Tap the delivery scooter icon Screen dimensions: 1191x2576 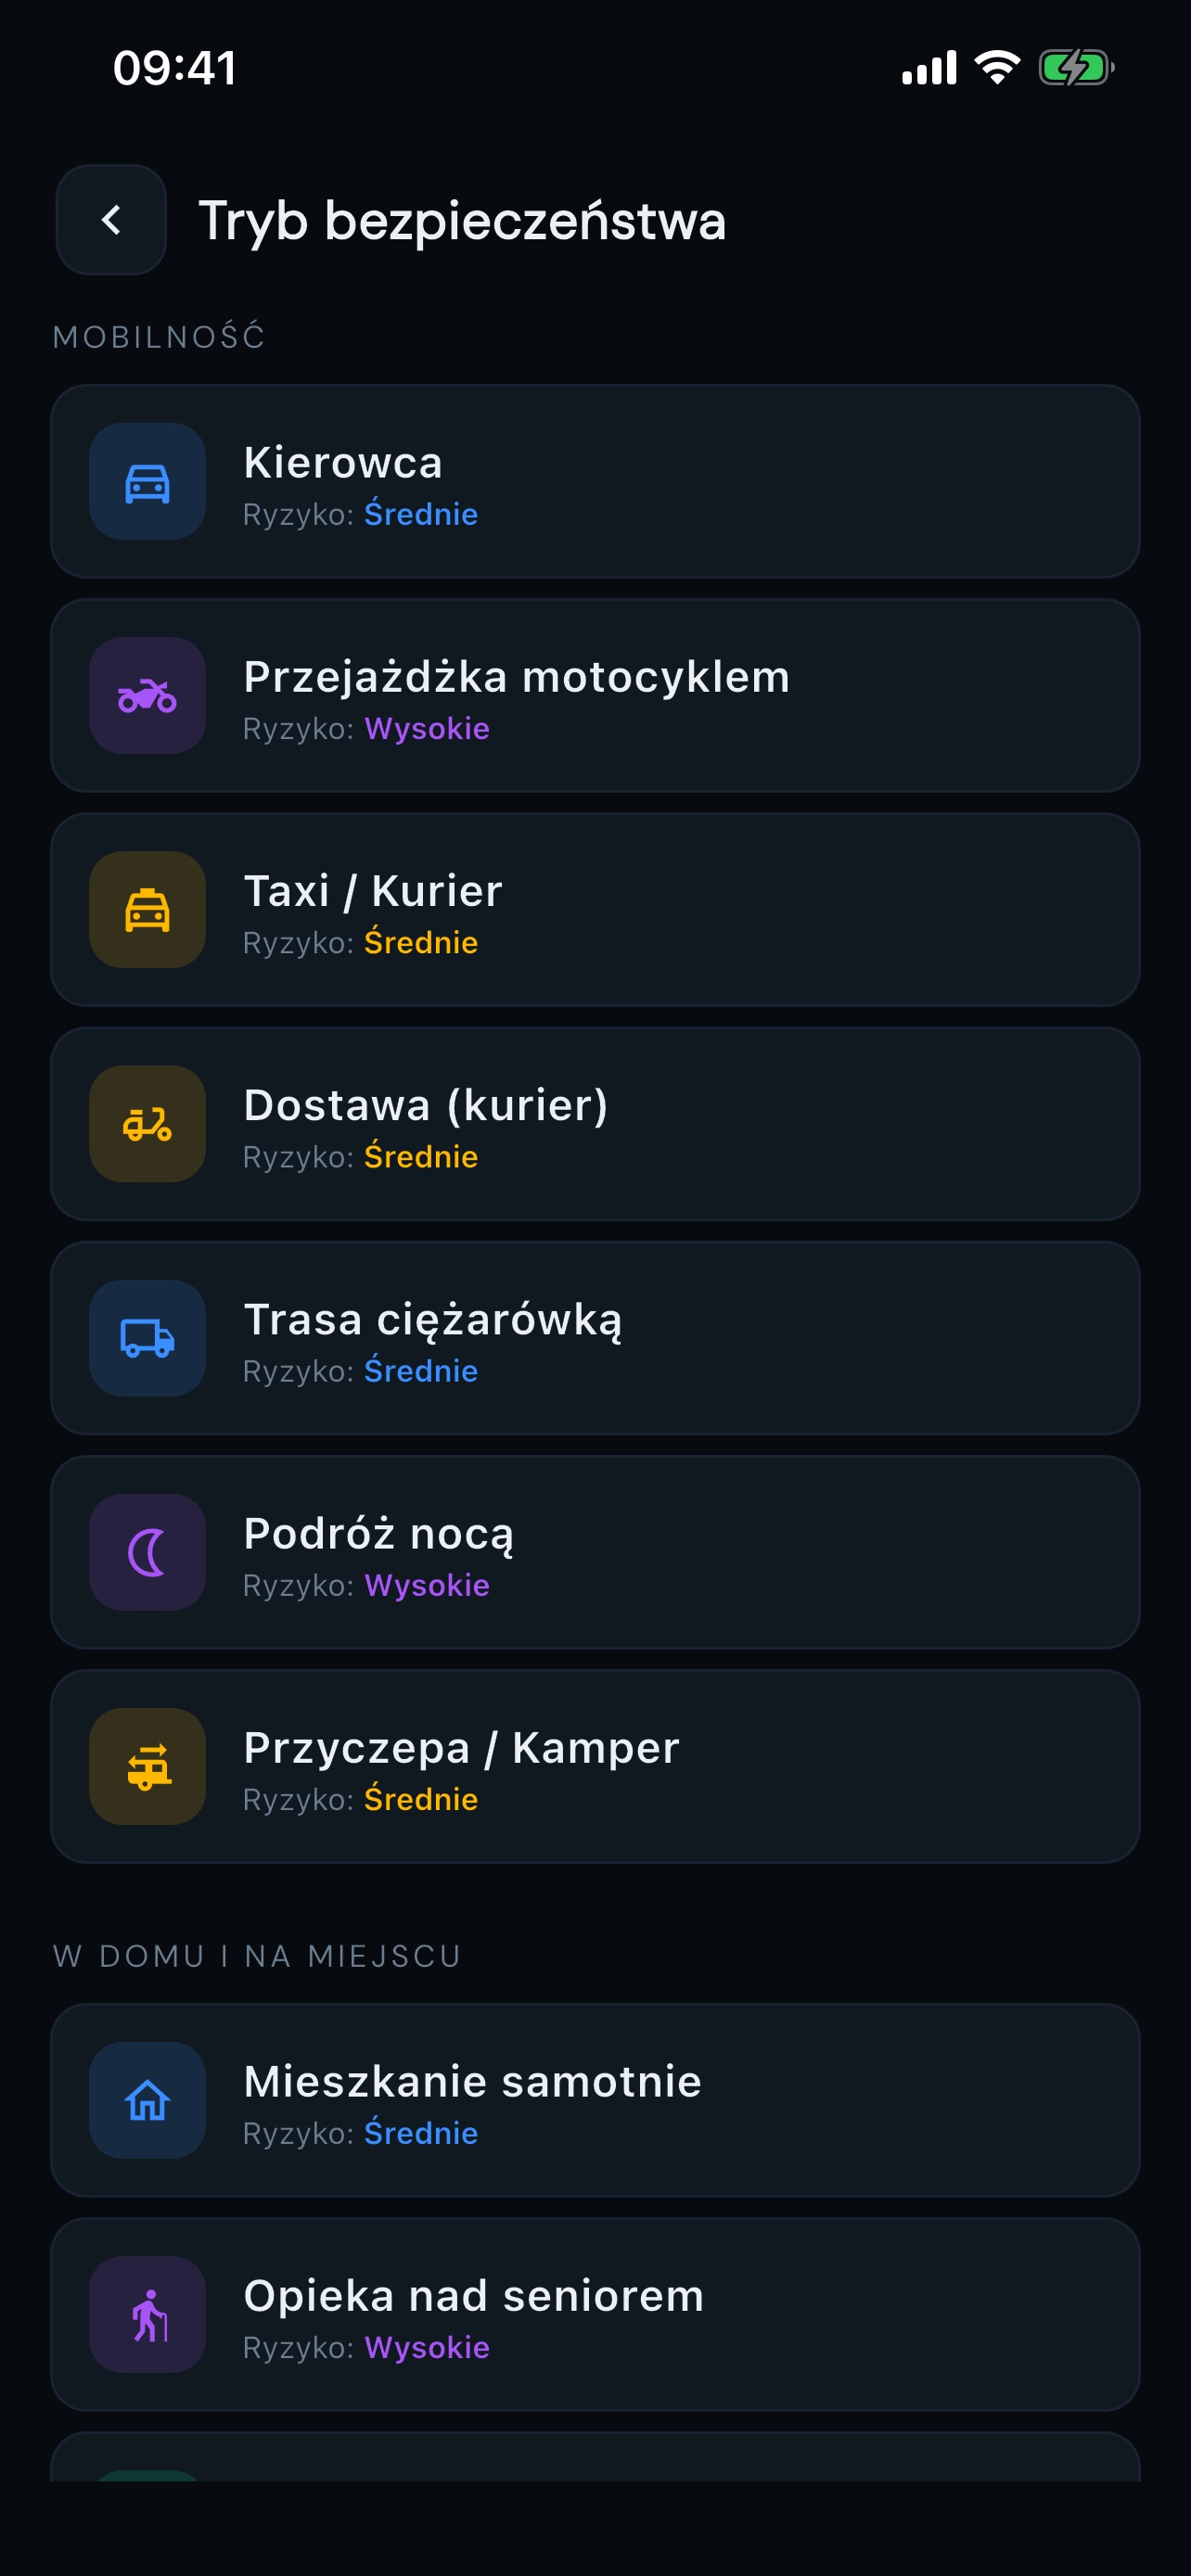[x=147, y=1124]
